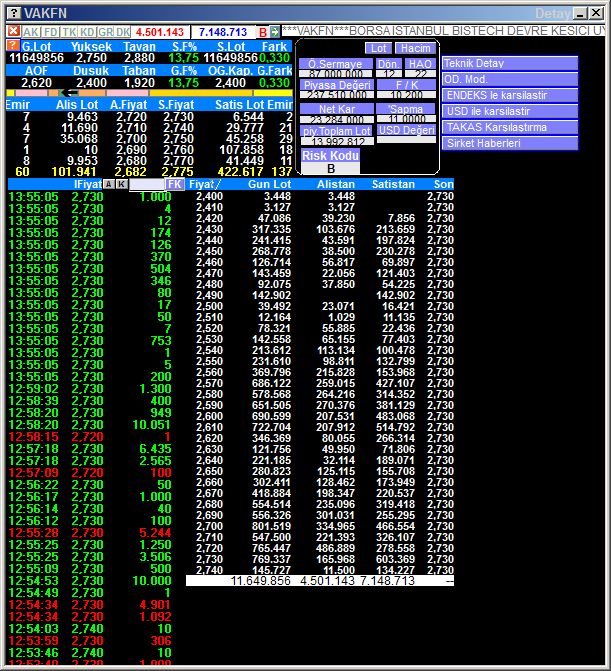This screenshot has width=611, height=671.
Task: Select bid price 2,720 in the order book
Action: click(131, 117)
